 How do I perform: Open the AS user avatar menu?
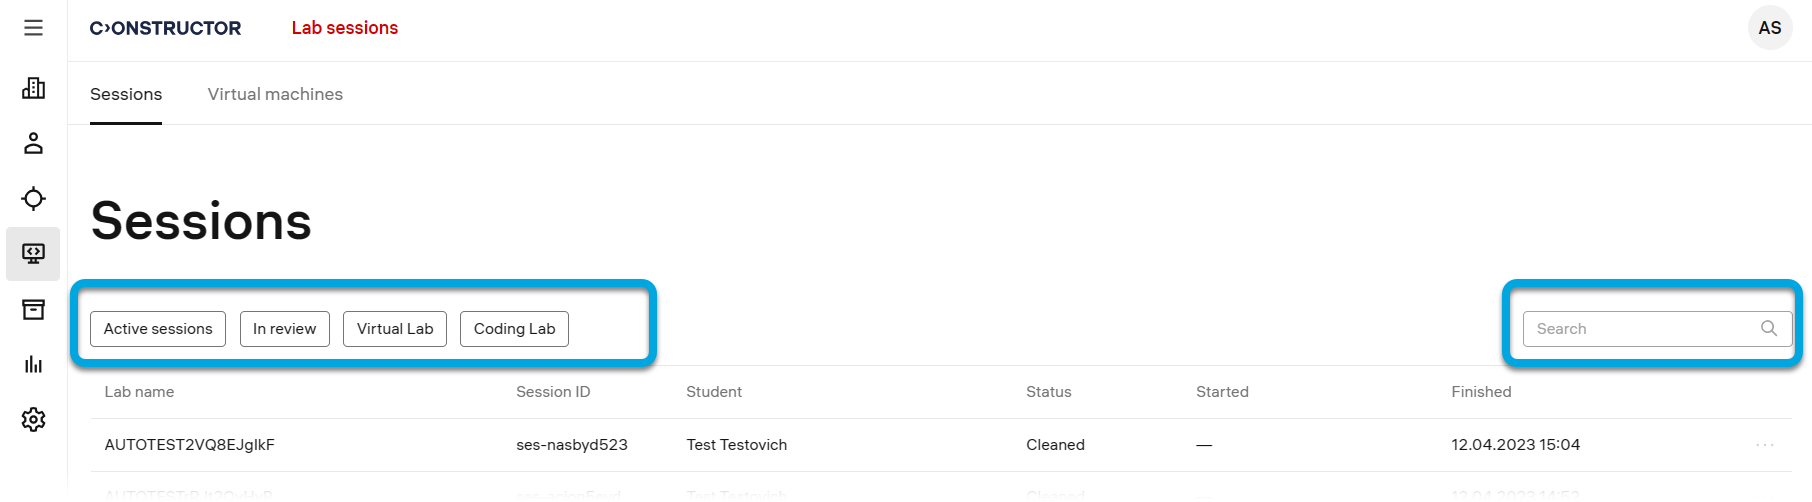pos(1769,28)
